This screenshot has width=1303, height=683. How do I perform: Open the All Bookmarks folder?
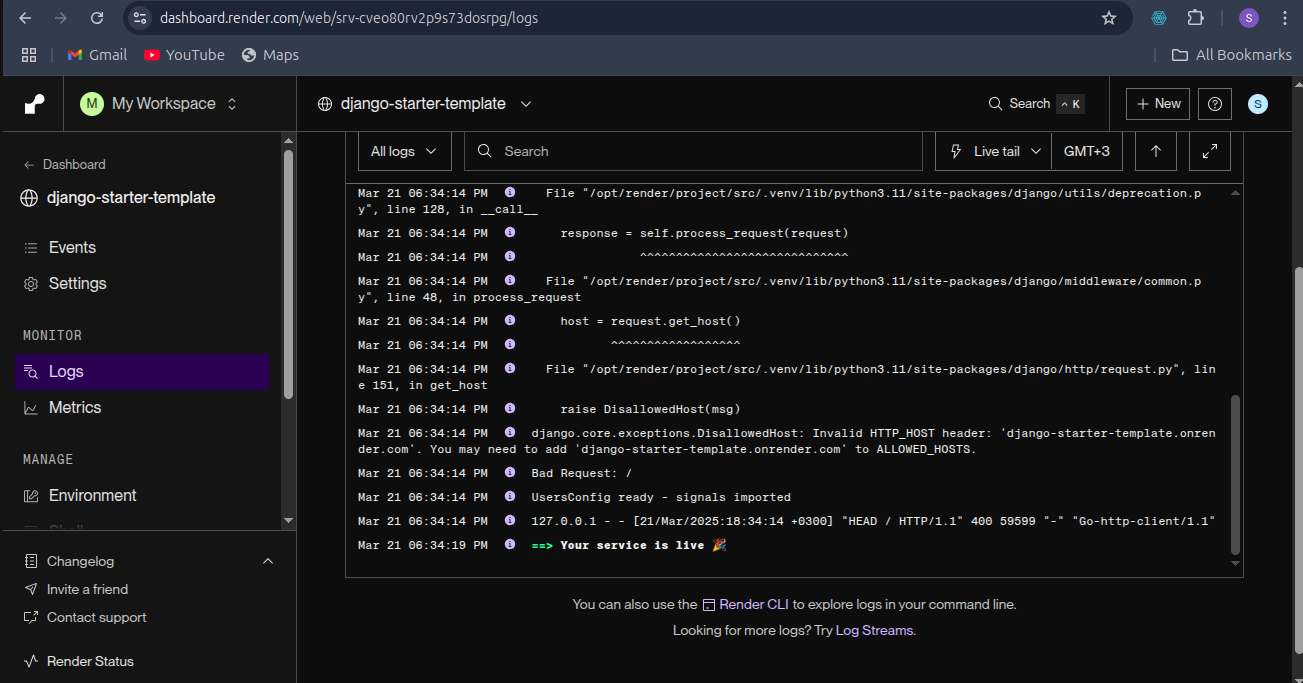click(x=1232, y=55)
